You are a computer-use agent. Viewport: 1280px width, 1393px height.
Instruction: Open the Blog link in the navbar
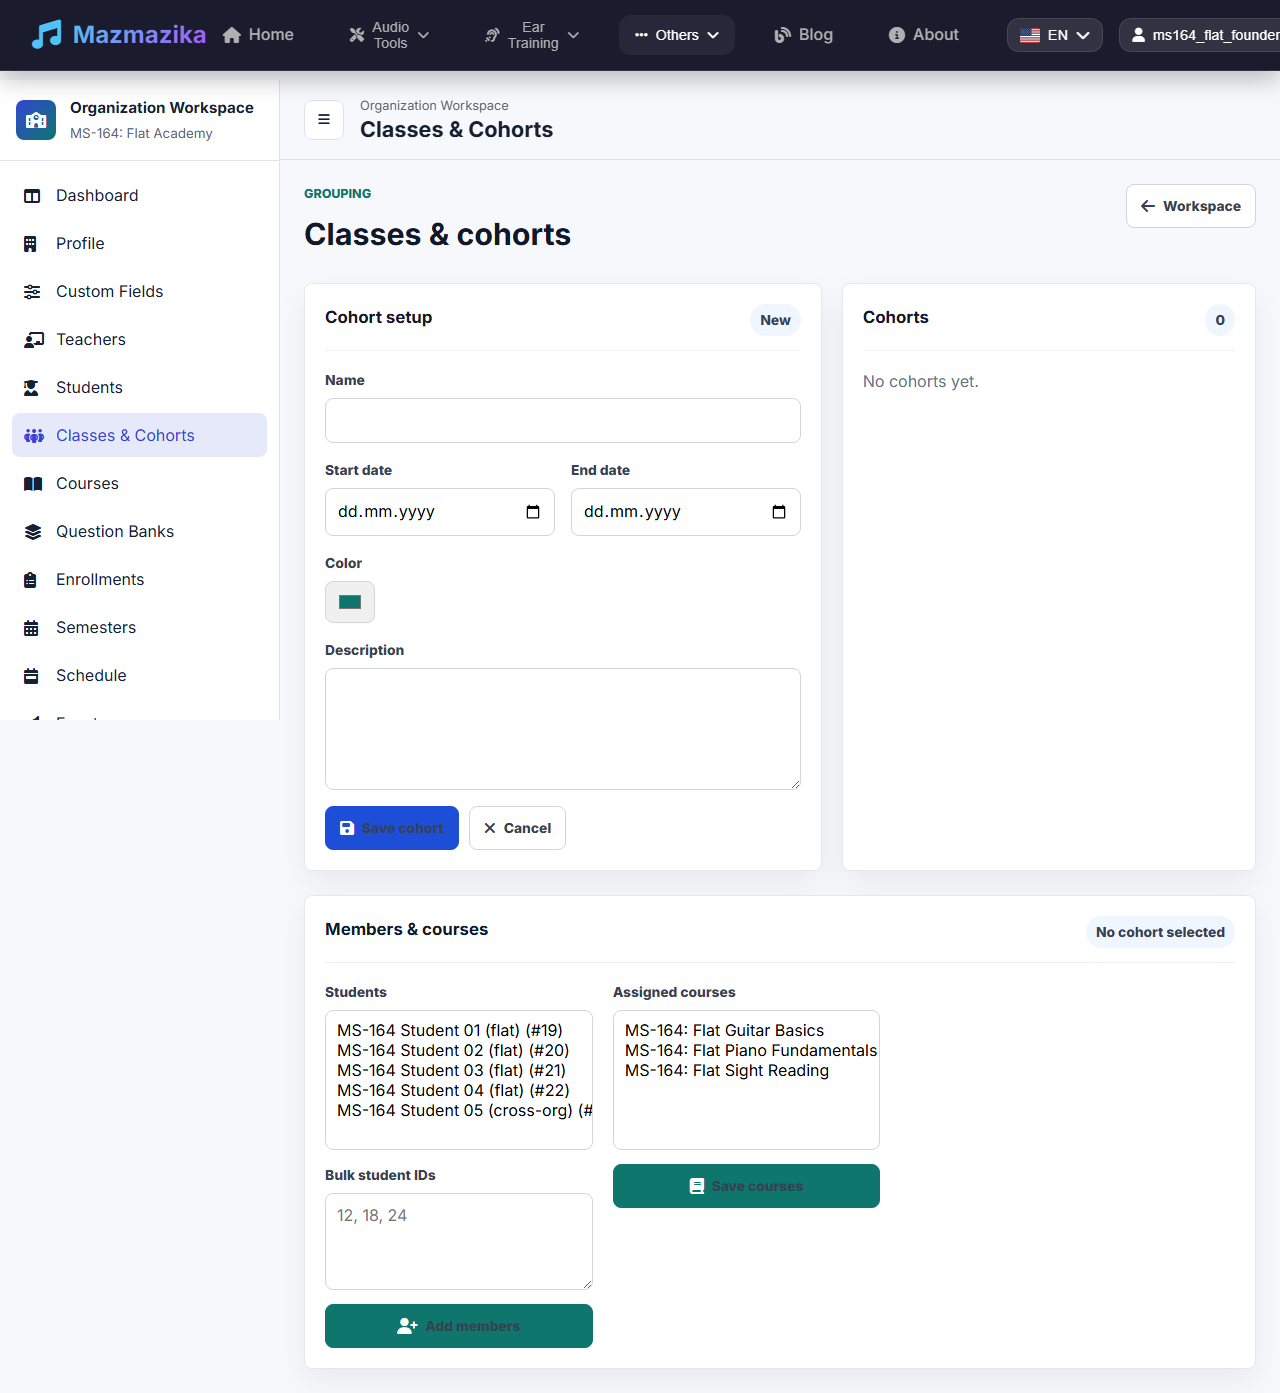point(804,35)
